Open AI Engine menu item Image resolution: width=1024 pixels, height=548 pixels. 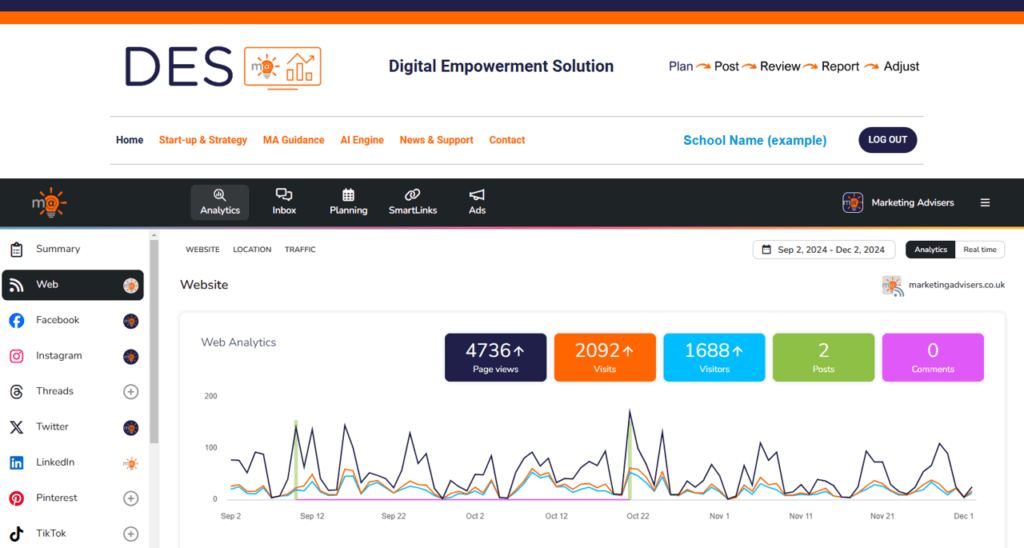pos(362,140)
